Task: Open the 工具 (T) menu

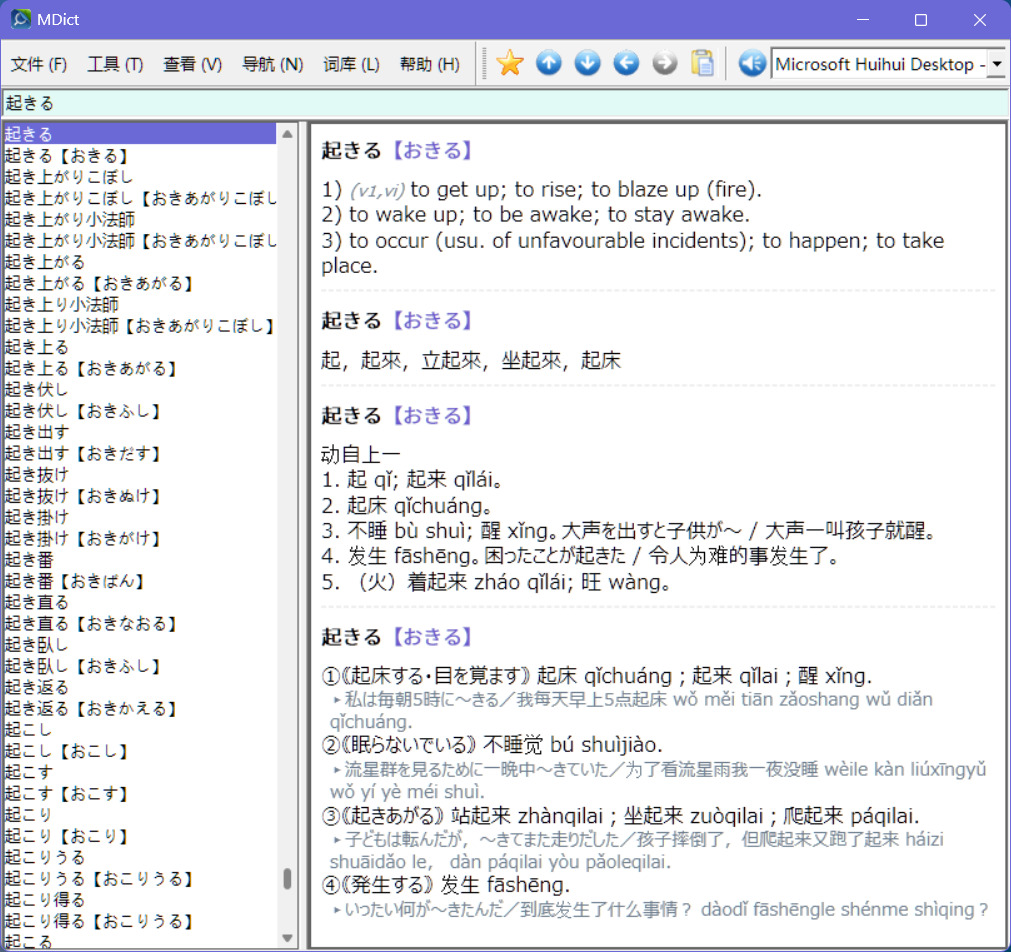Action: 115,64
